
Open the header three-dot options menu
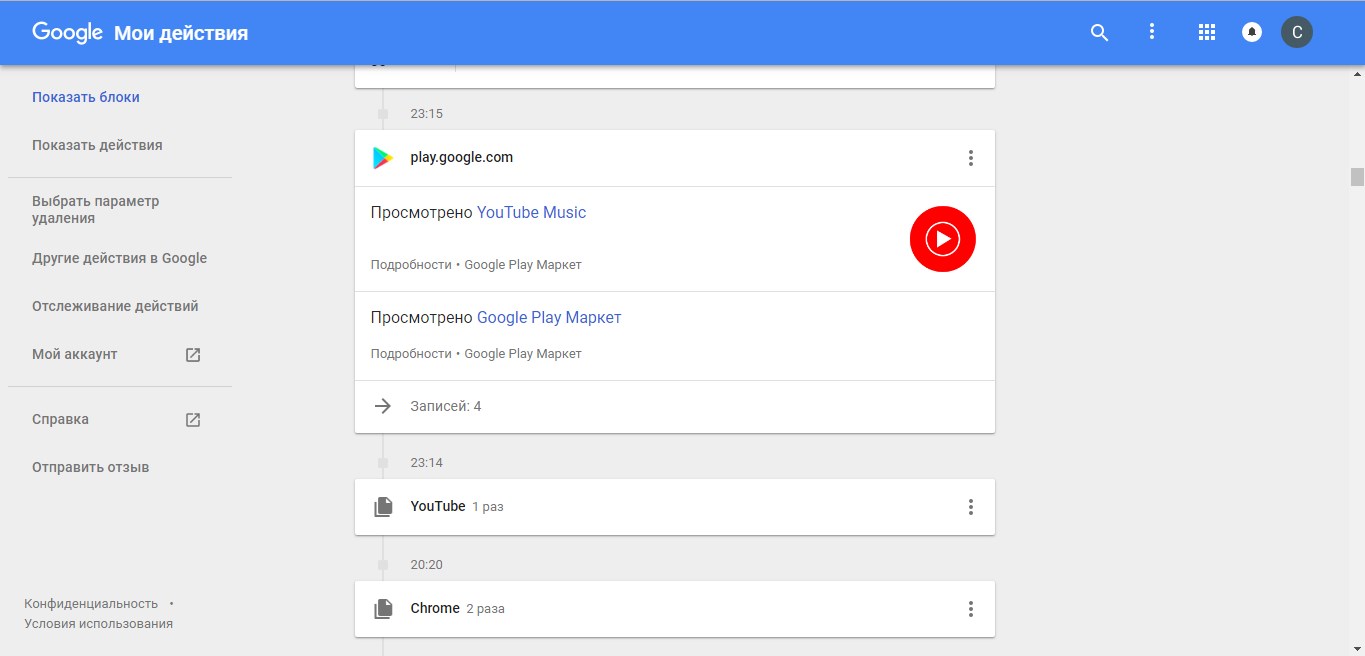tap(1152, 32)
